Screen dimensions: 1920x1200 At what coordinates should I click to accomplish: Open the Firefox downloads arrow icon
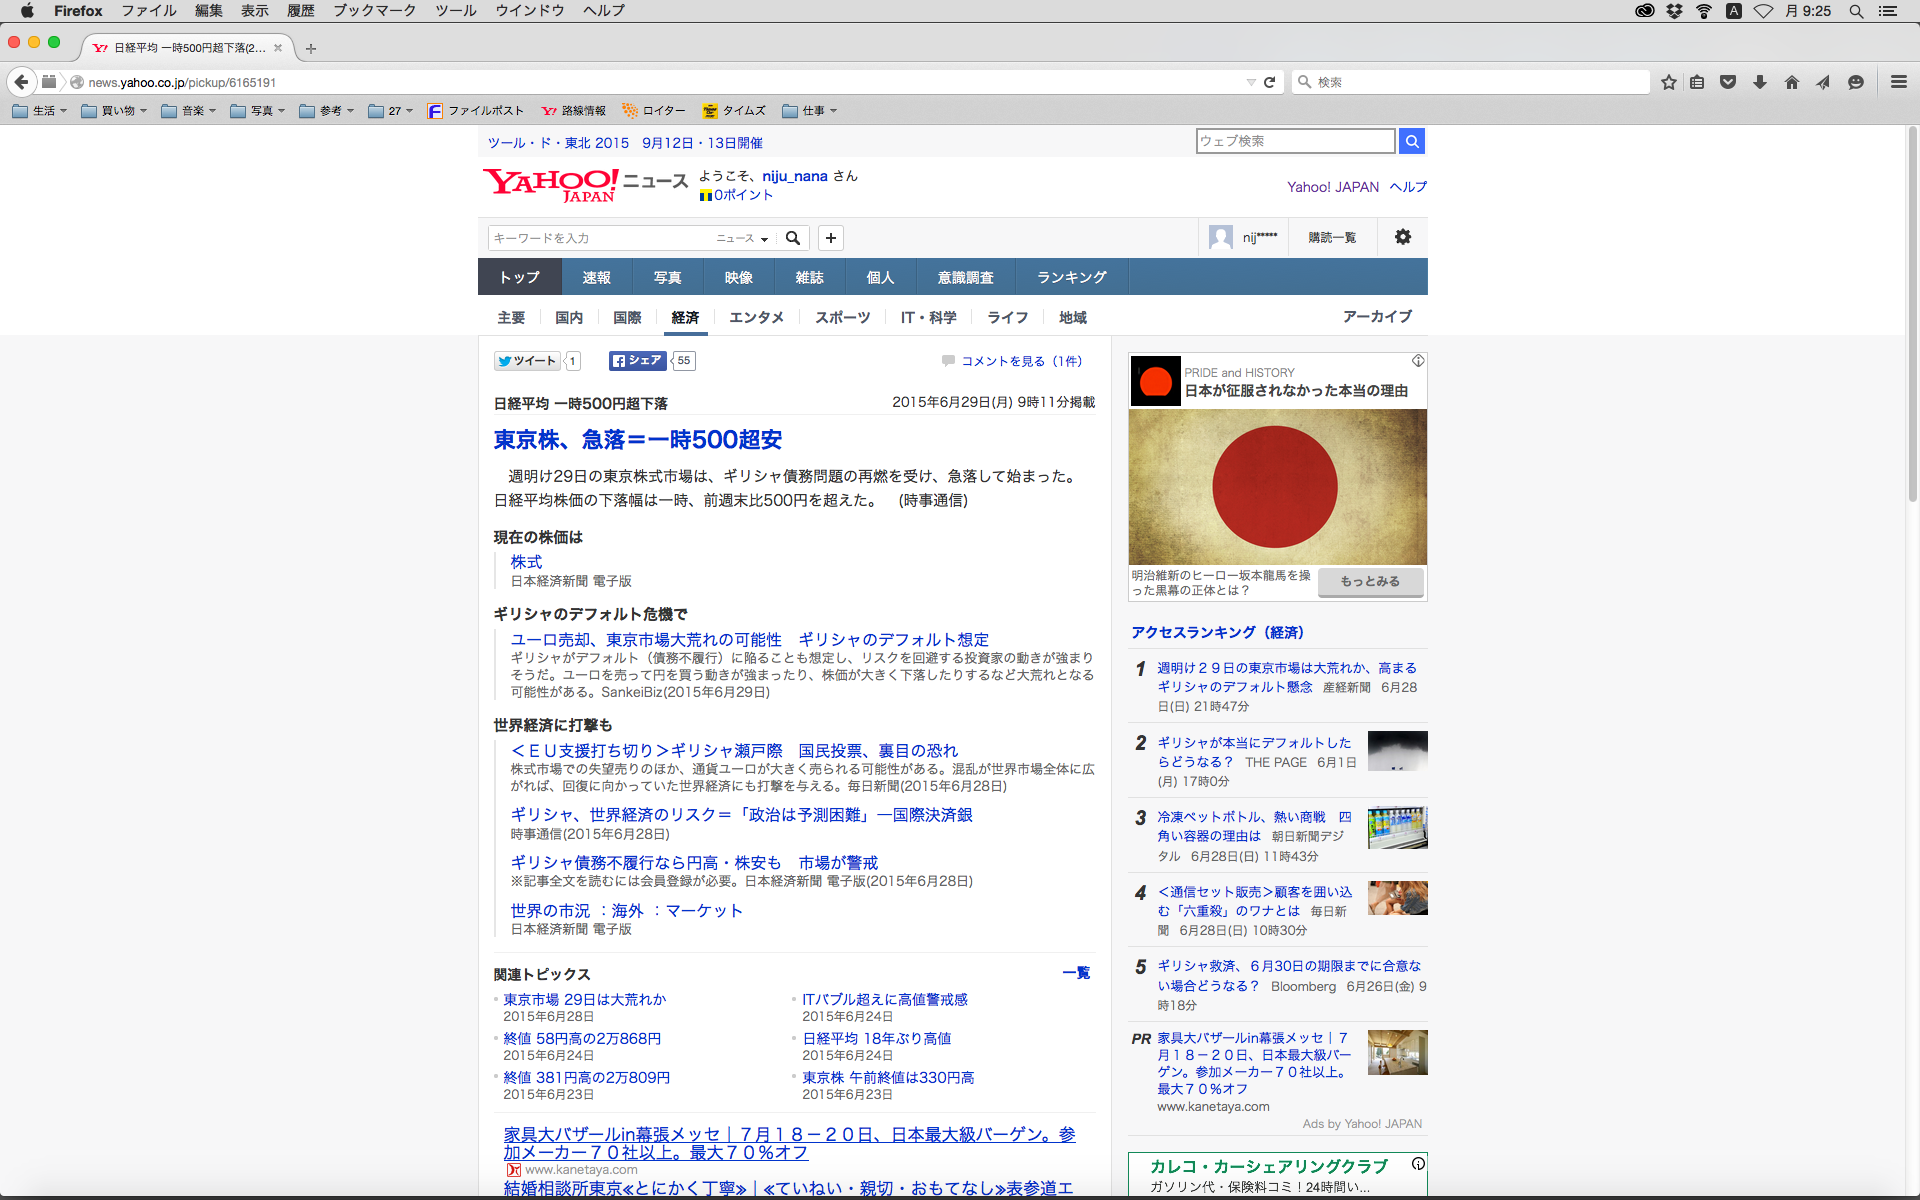(x=1760, y=82)
